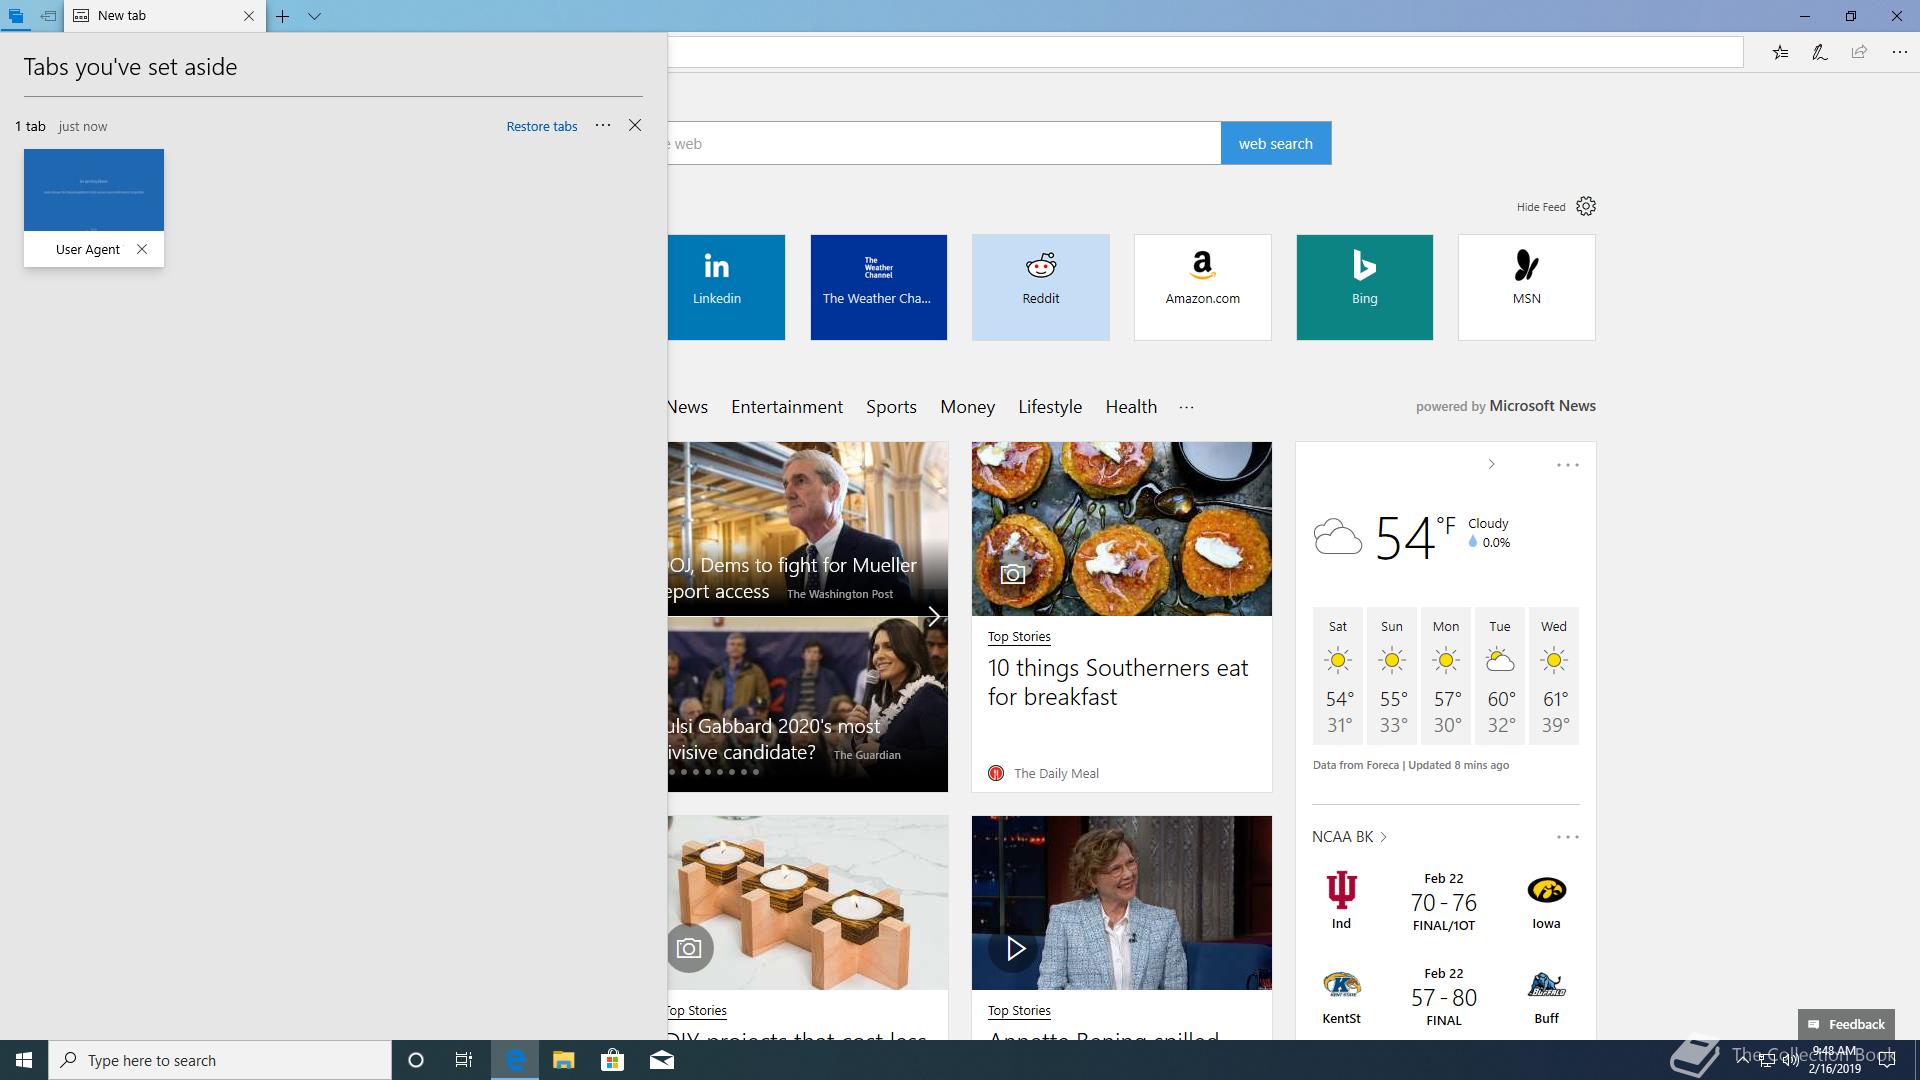
Task: Open Cortana circle icon
Action: (416, 1060)
